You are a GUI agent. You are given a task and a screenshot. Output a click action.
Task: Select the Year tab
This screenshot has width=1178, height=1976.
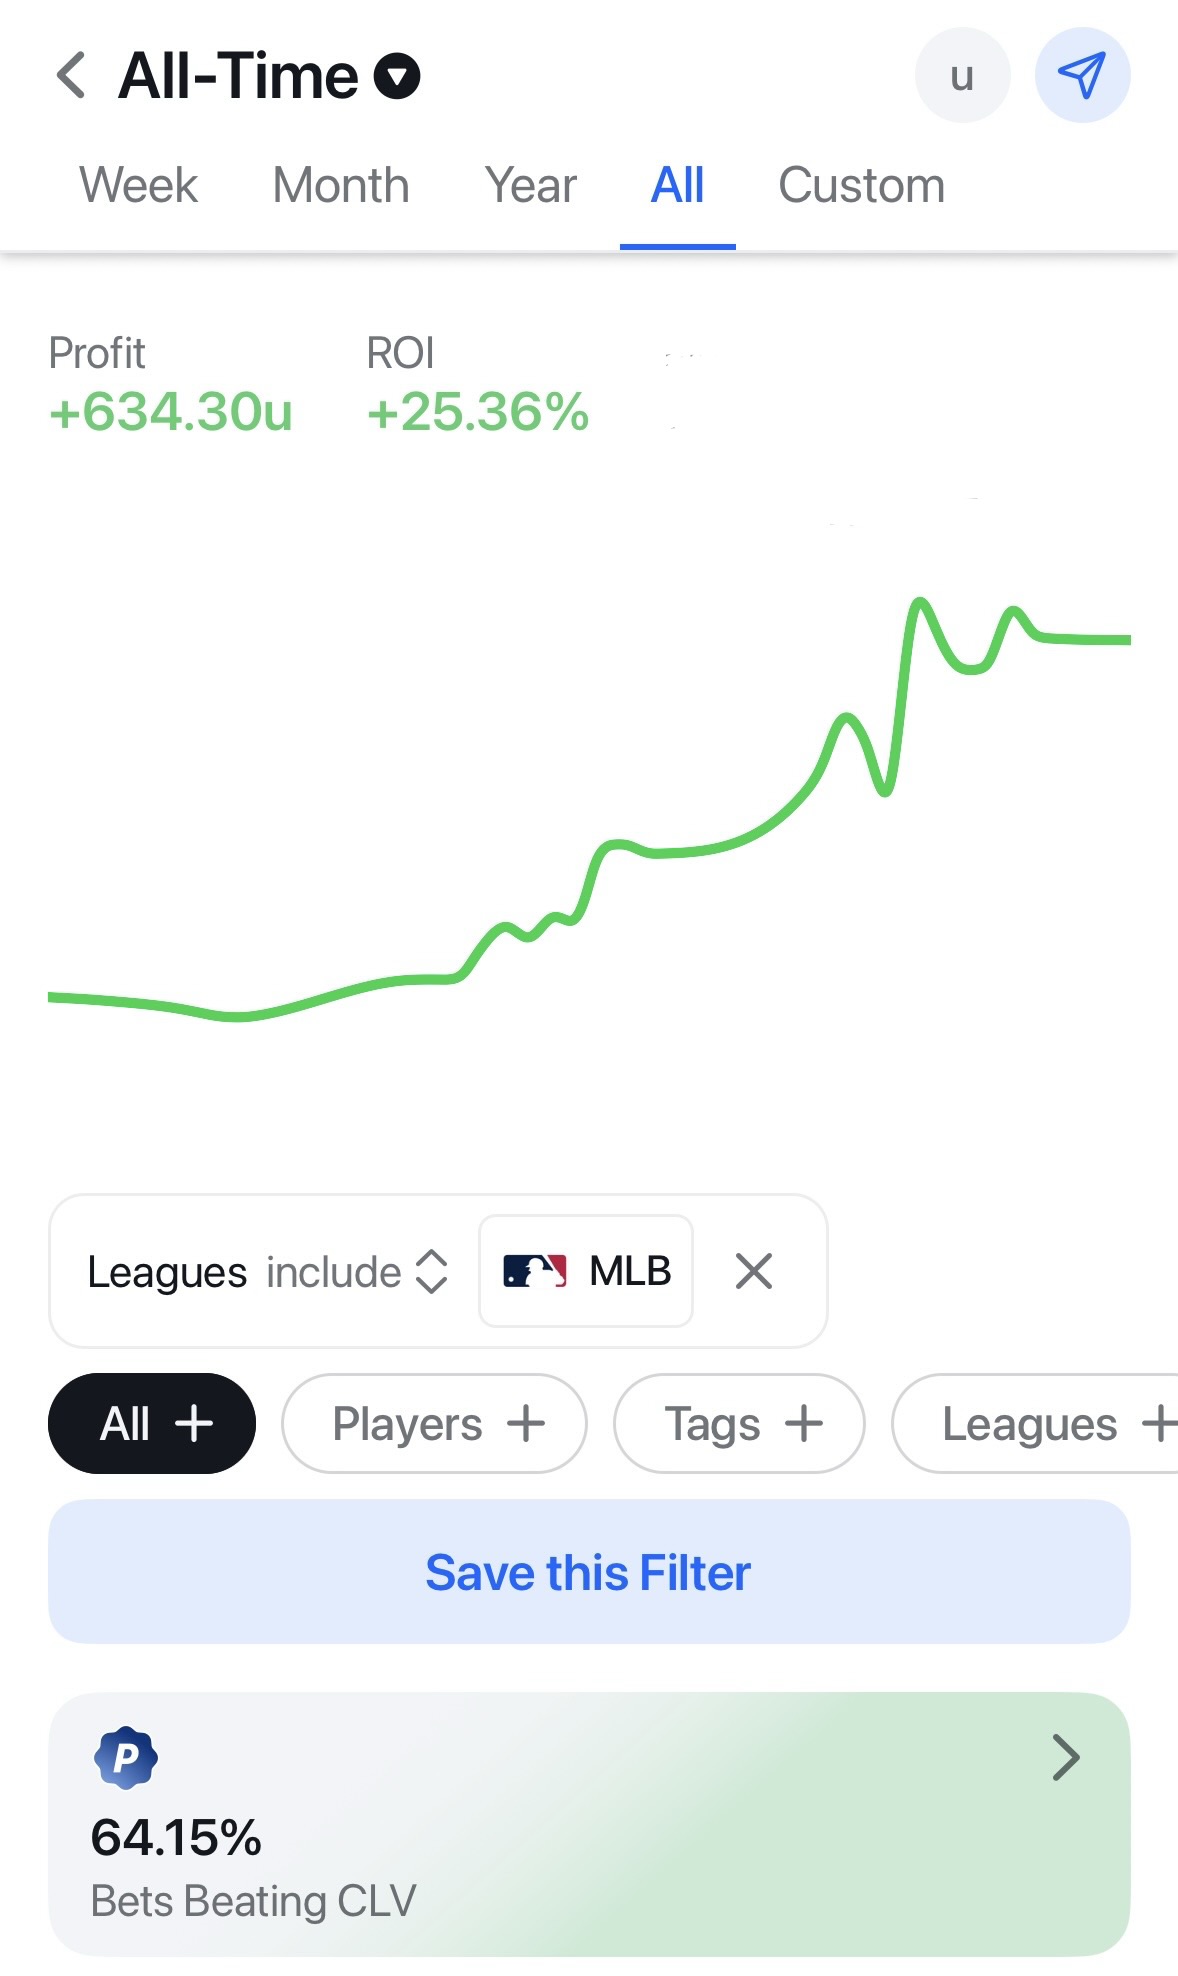click(531, 186)
